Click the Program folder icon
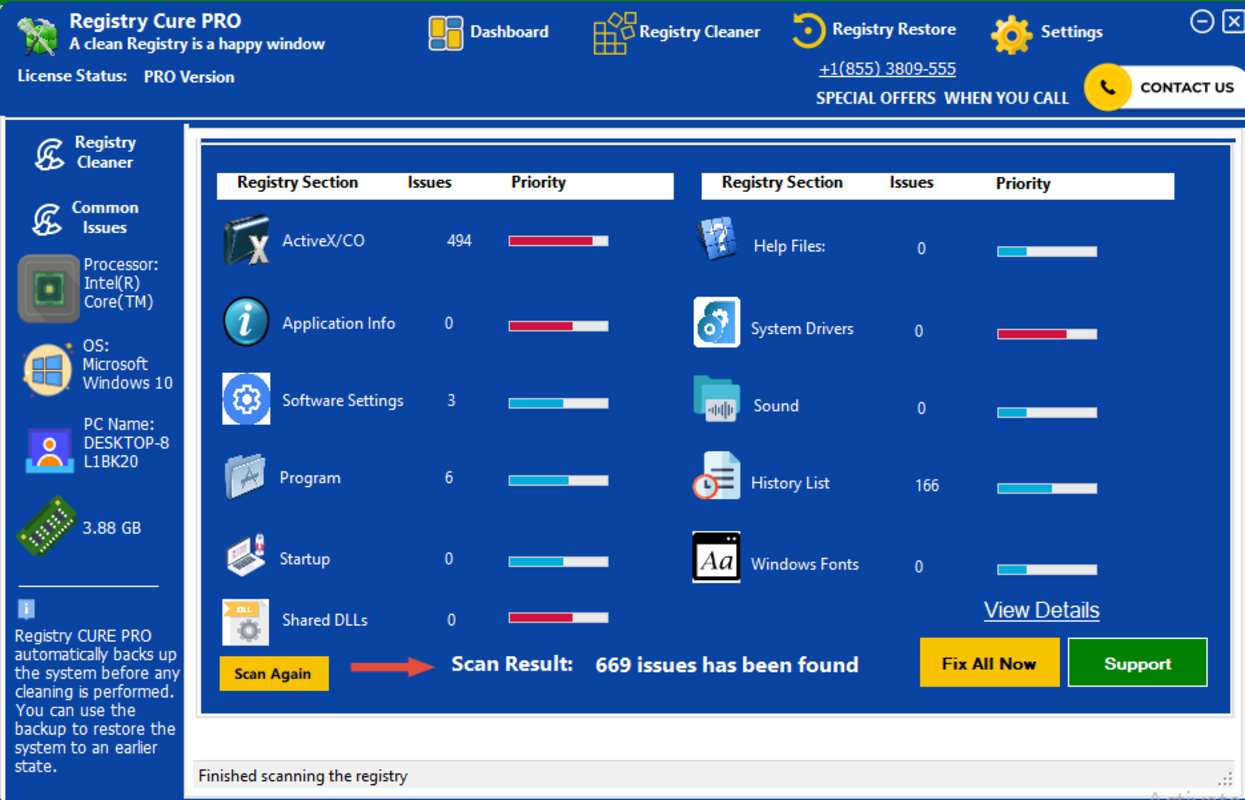Viewport: 1245px width, 800px height. click(x=245, y=478)
